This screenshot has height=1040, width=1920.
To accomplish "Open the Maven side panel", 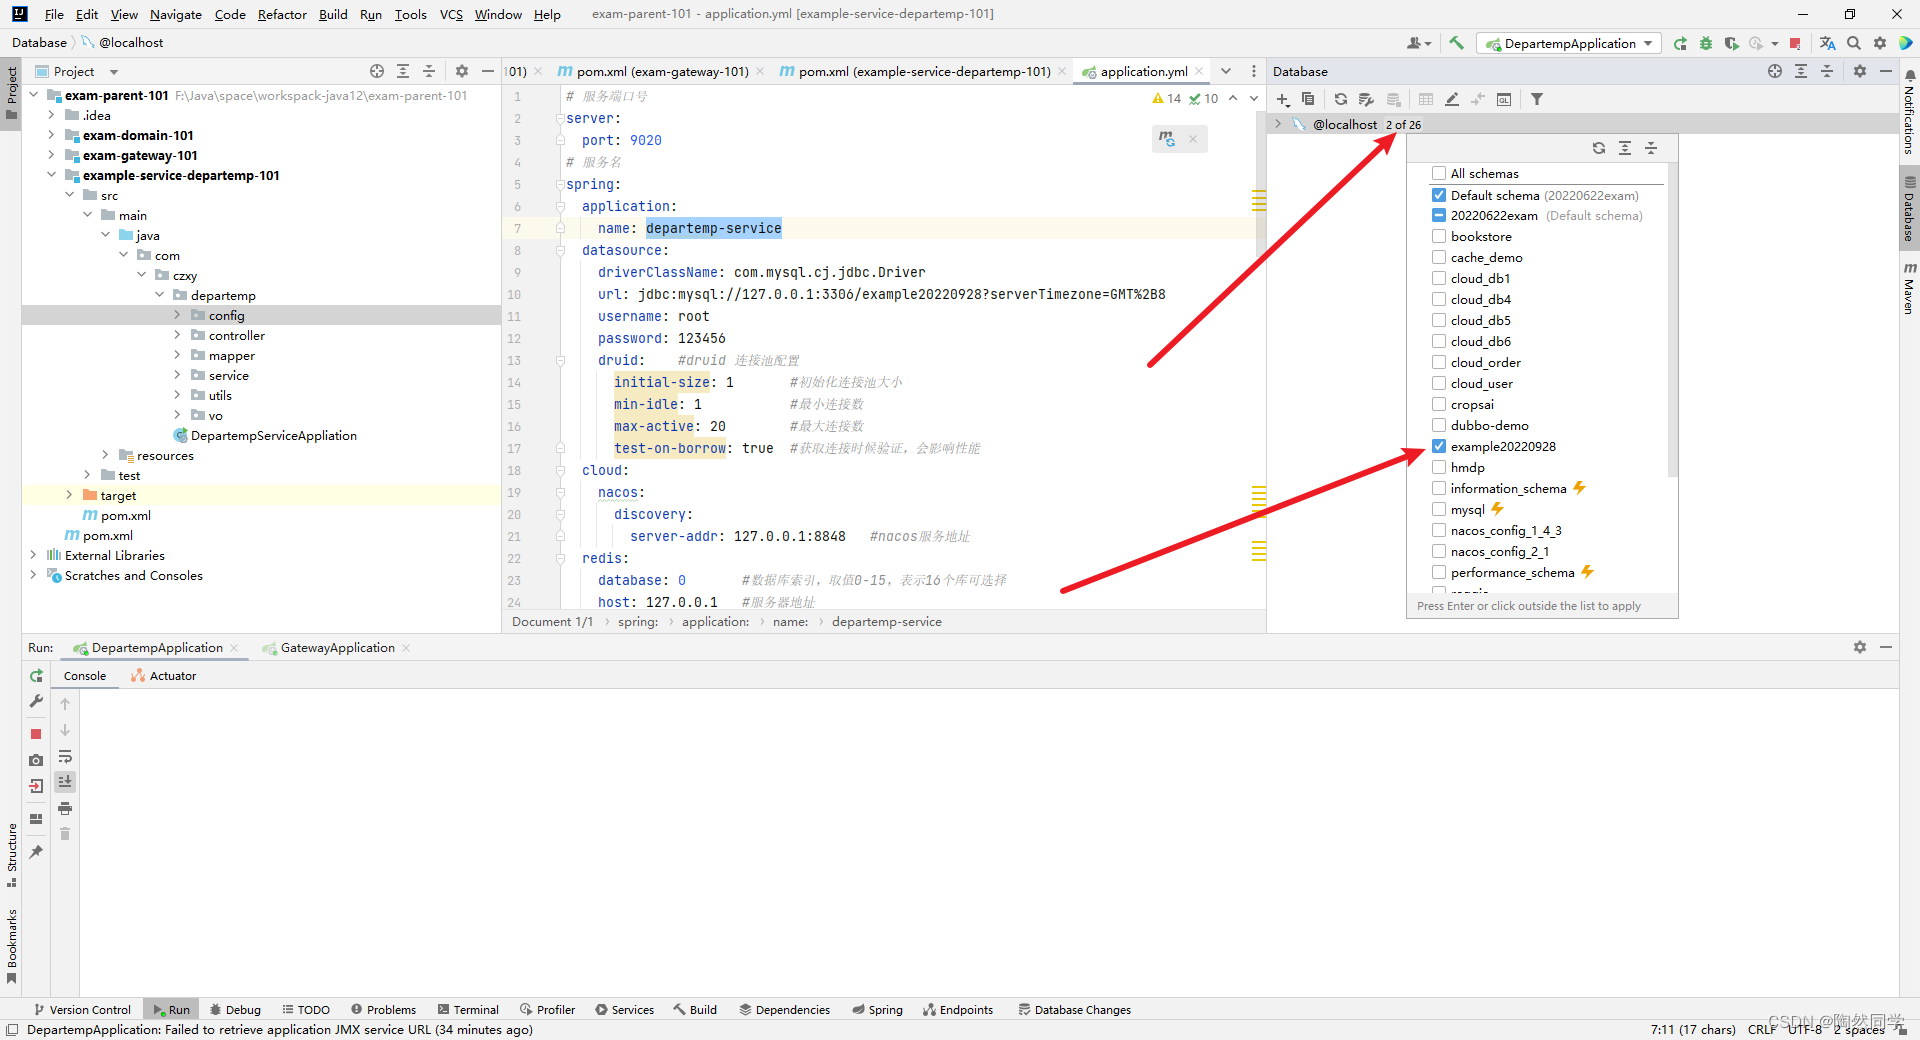I will (x=1909, y=290).
